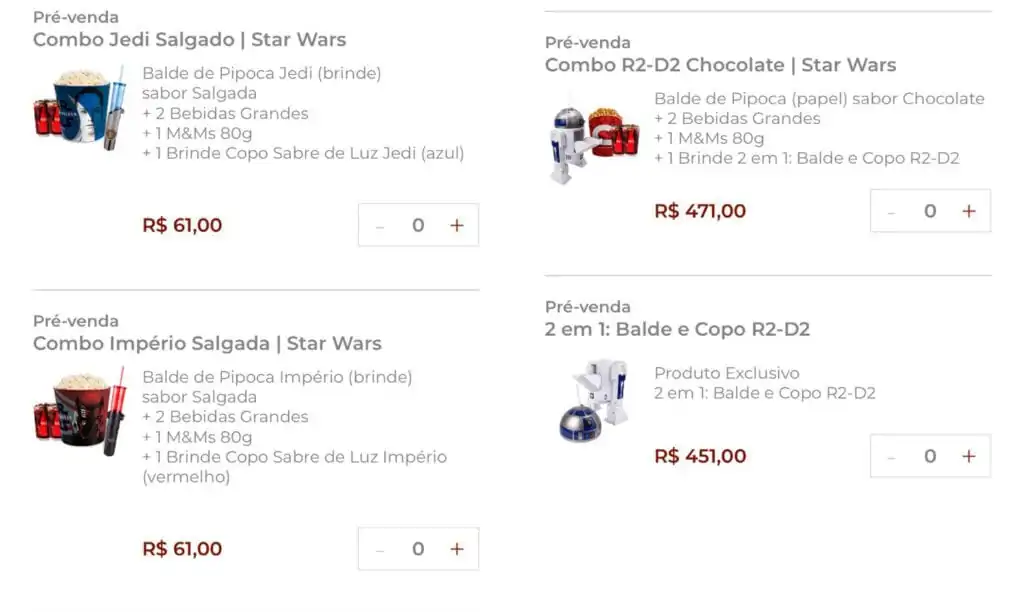Select quantity field of Combo Jedi Salgado
The image size is (1024, 612).
418,225
